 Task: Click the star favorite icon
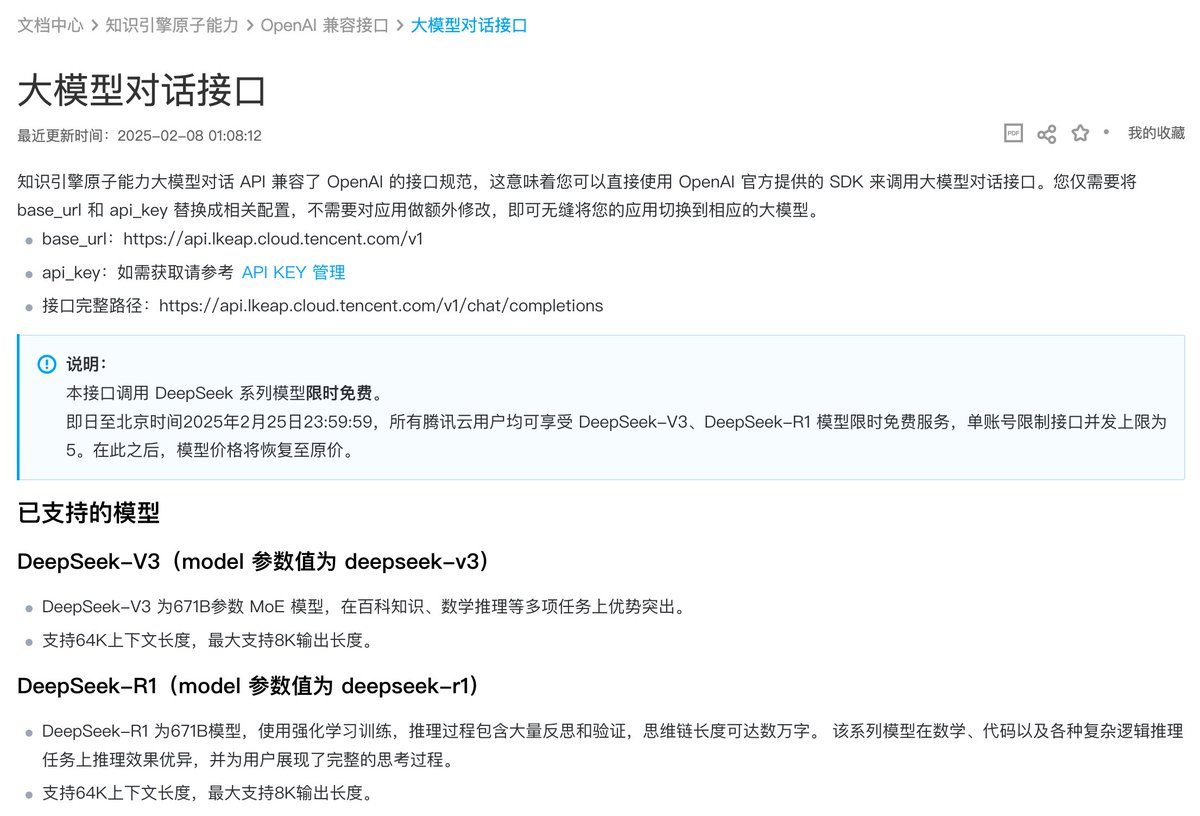click(1080, 133)
